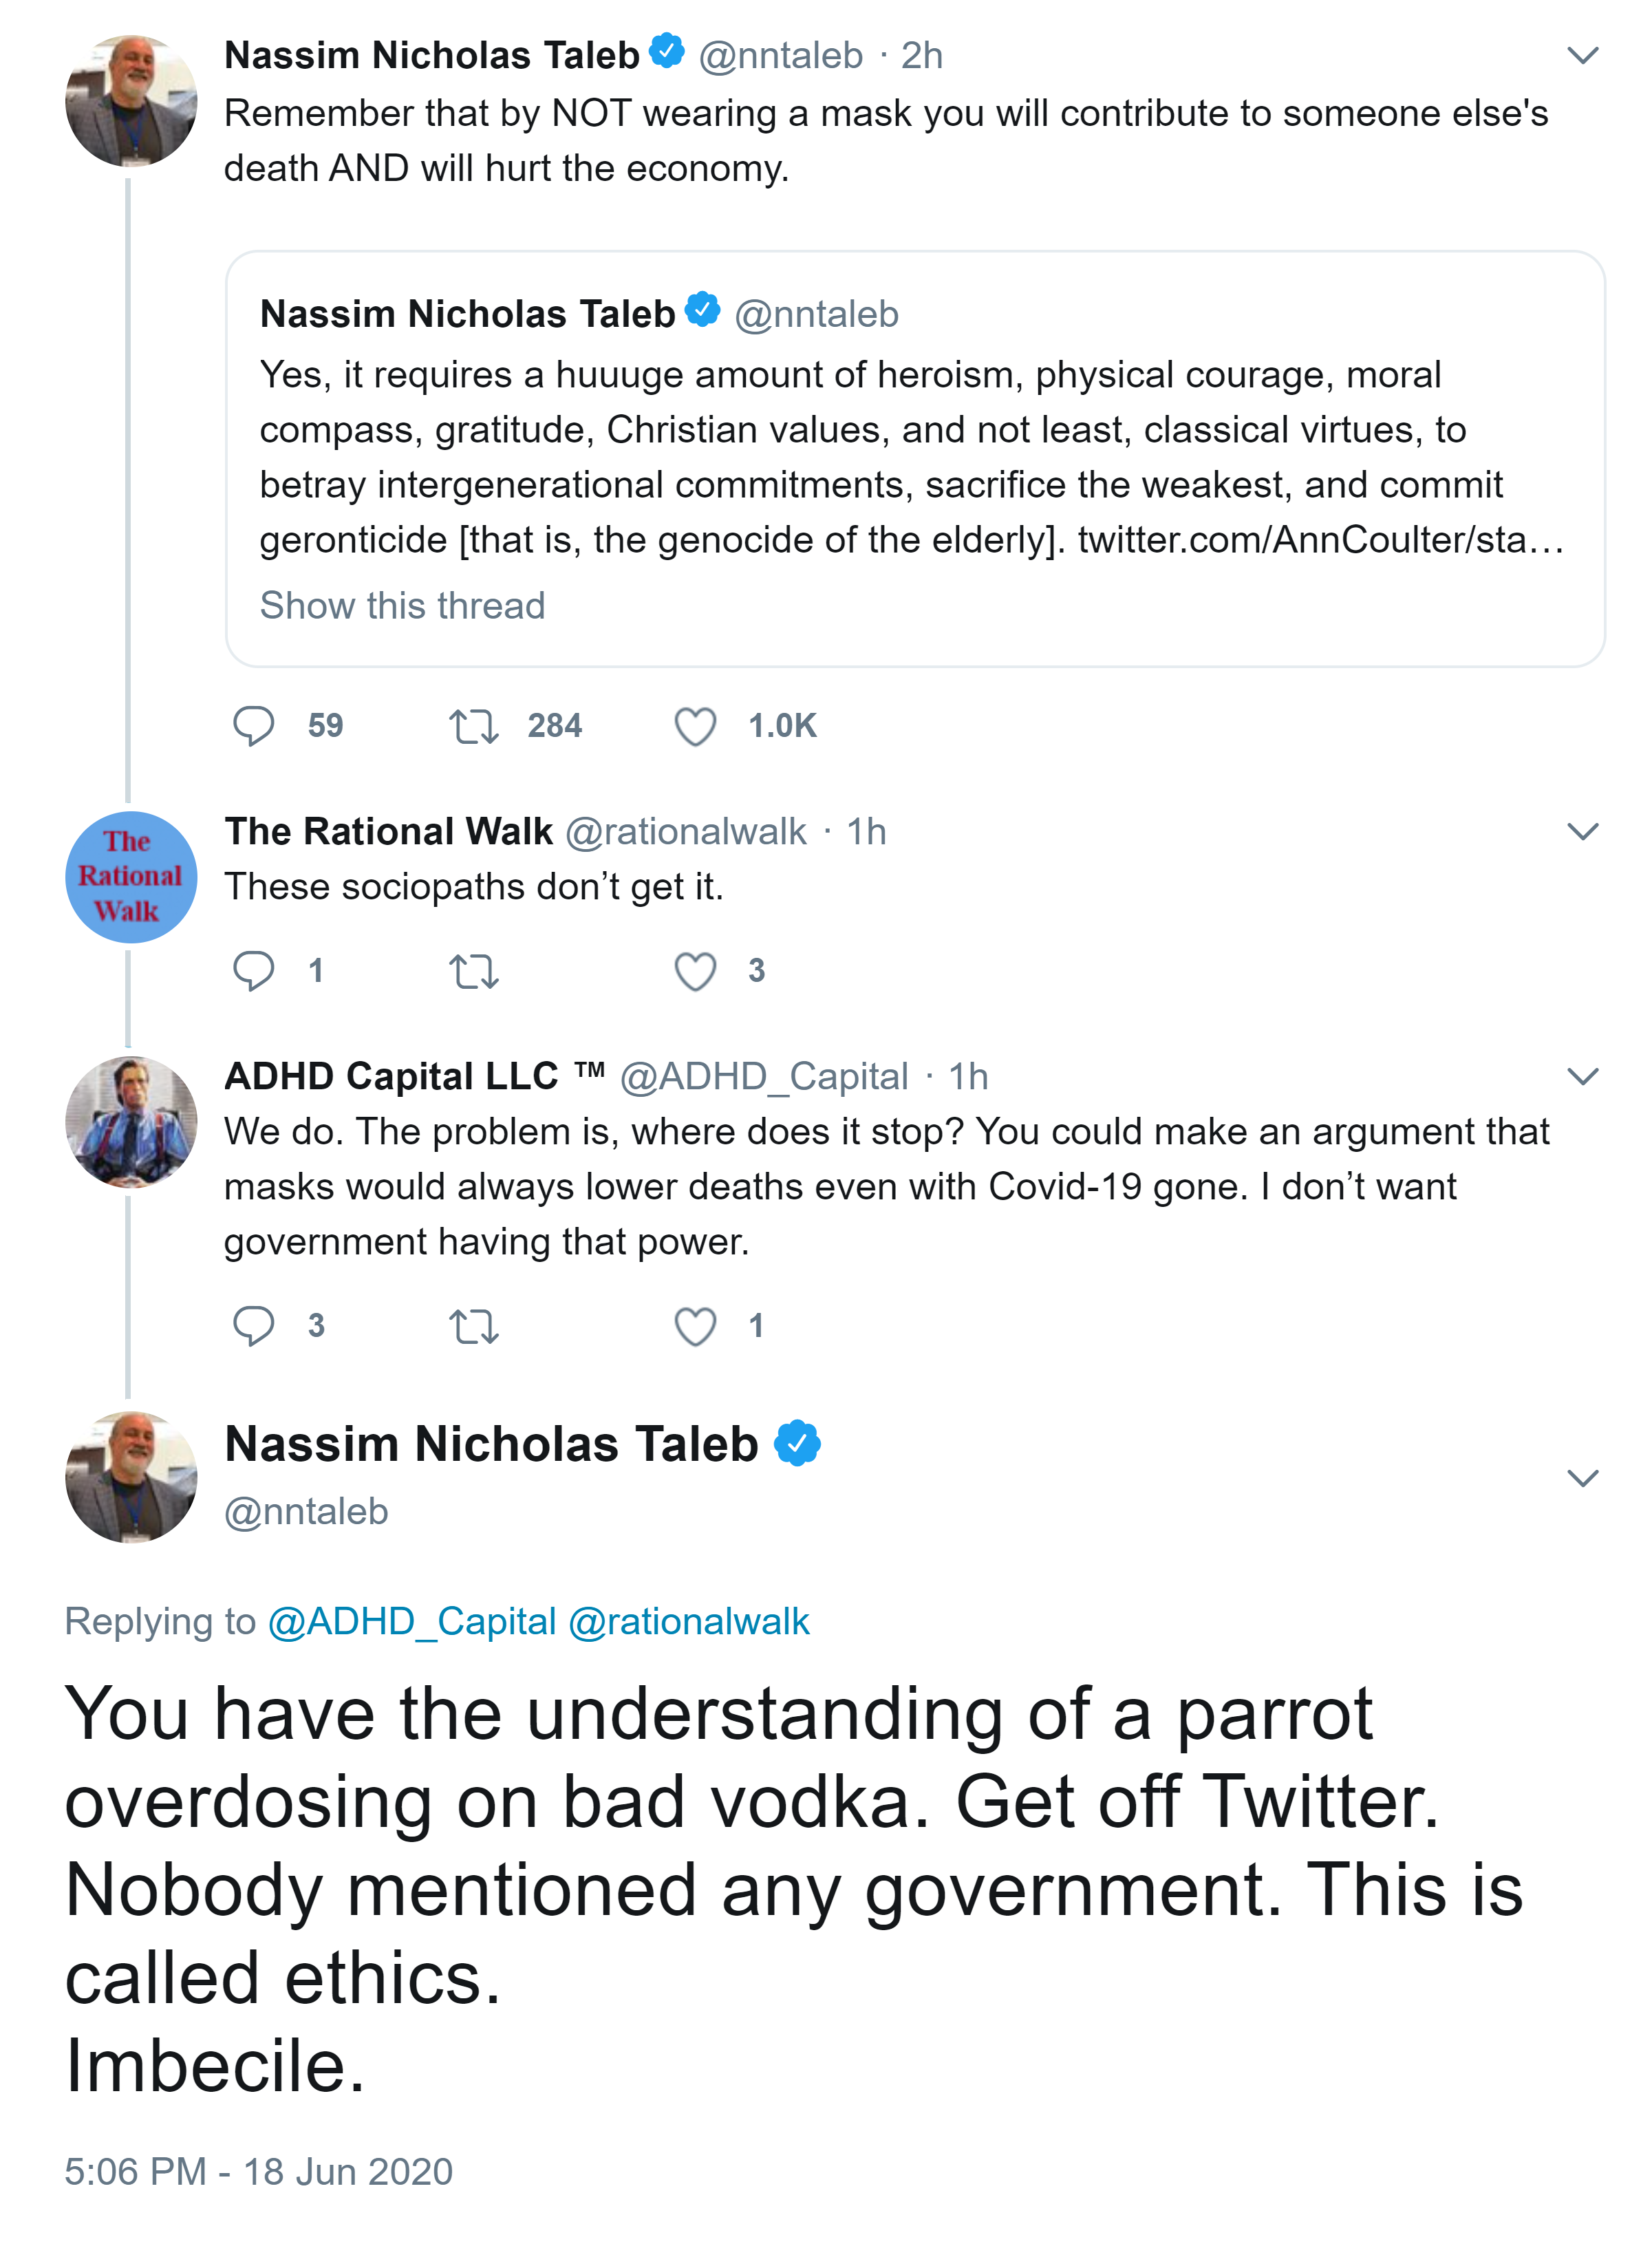
Task: Reply to ADHD Capital LLC's tweet
Action: point(253,1325)
